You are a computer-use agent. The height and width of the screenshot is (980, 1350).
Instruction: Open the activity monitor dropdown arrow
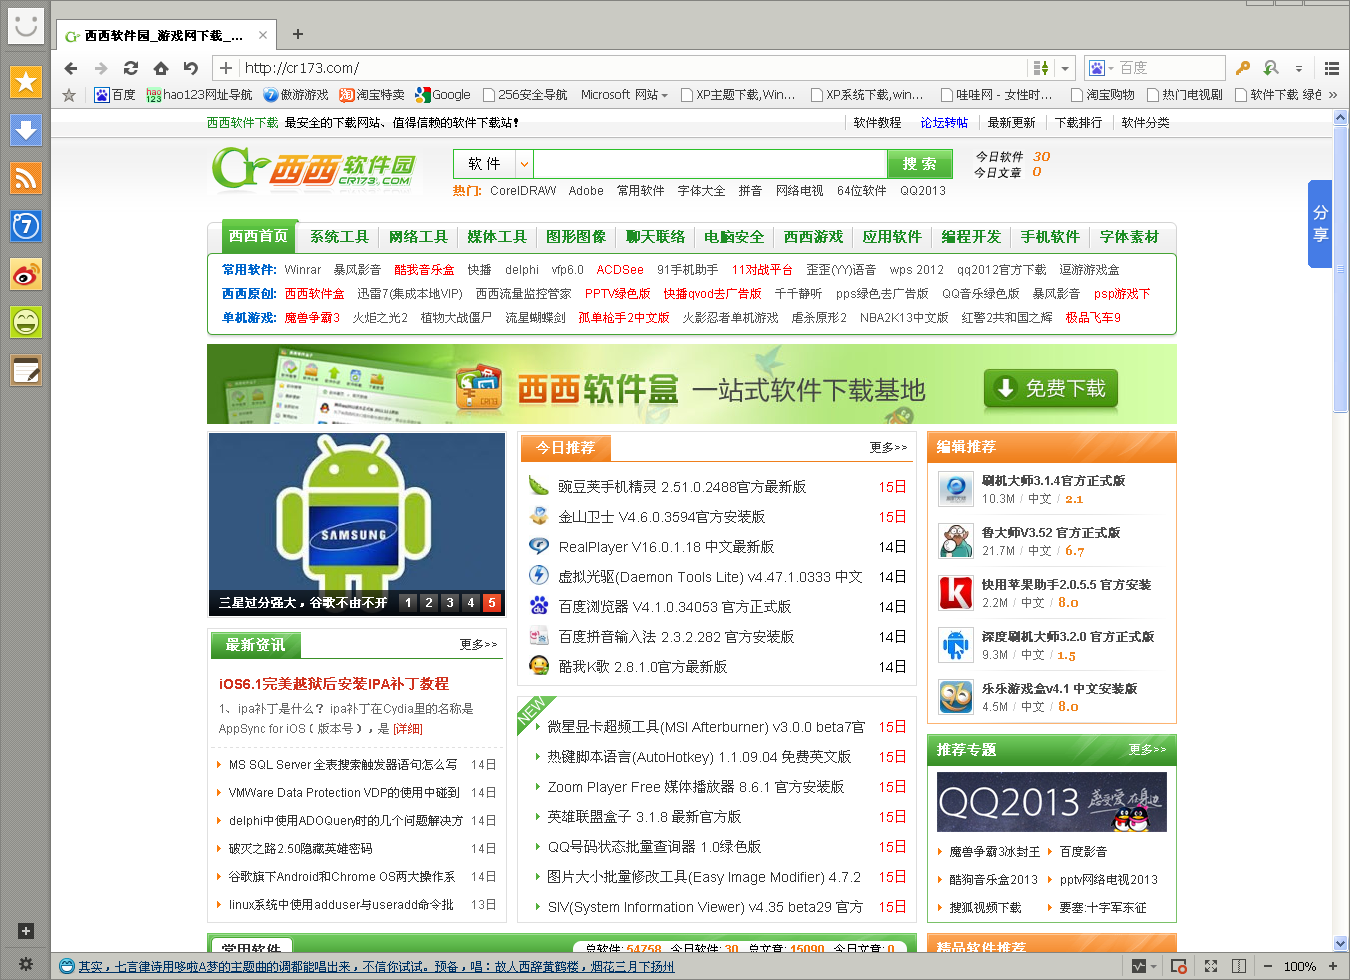(x=1154, y=966)
